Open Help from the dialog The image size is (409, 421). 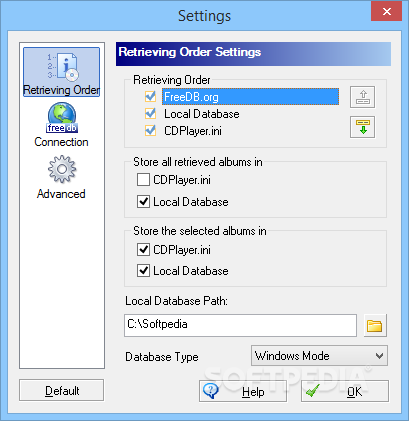pyautogui.click(x=243, y=391)
